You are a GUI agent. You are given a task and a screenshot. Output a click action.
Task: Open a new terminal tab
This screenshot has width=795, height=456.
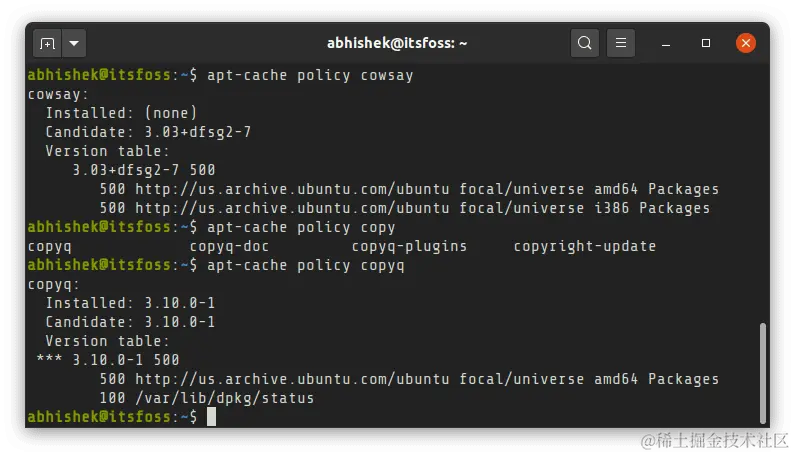[x=47, y=44]
